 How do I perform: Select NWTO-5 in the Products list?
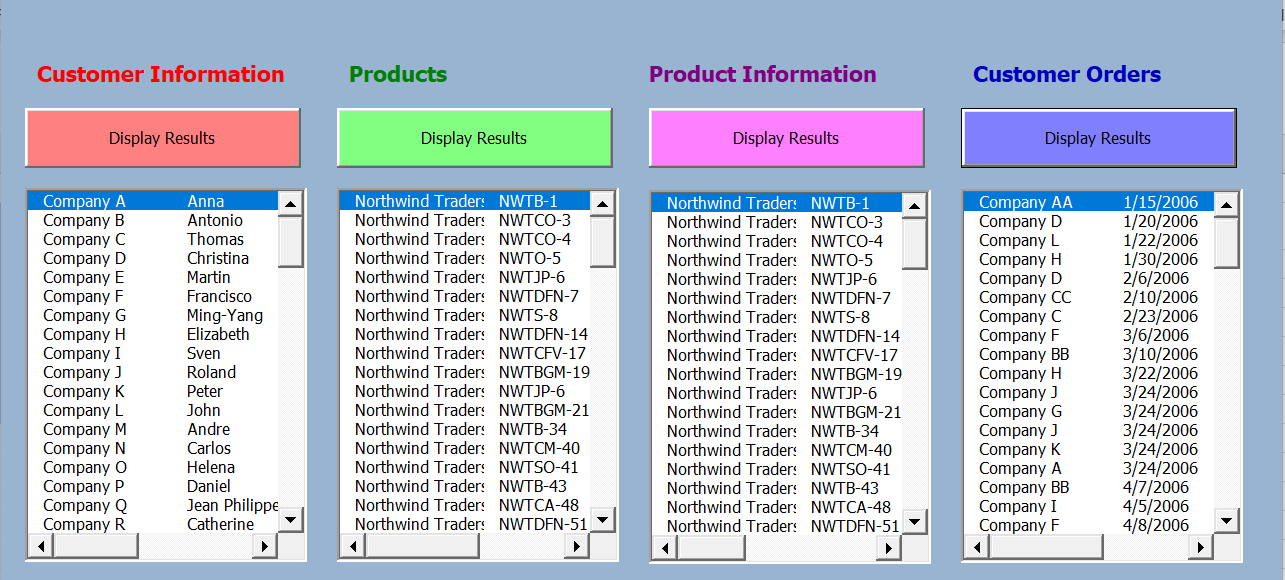[x=466, y=258]
